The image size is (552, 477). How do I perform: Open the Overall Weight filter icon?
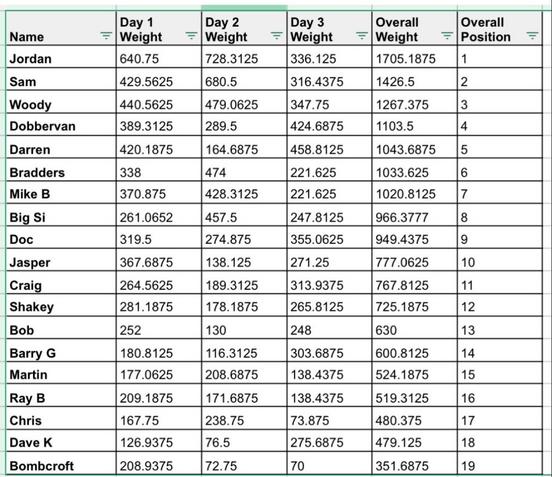pyautogui.click(x=447, y=35)
